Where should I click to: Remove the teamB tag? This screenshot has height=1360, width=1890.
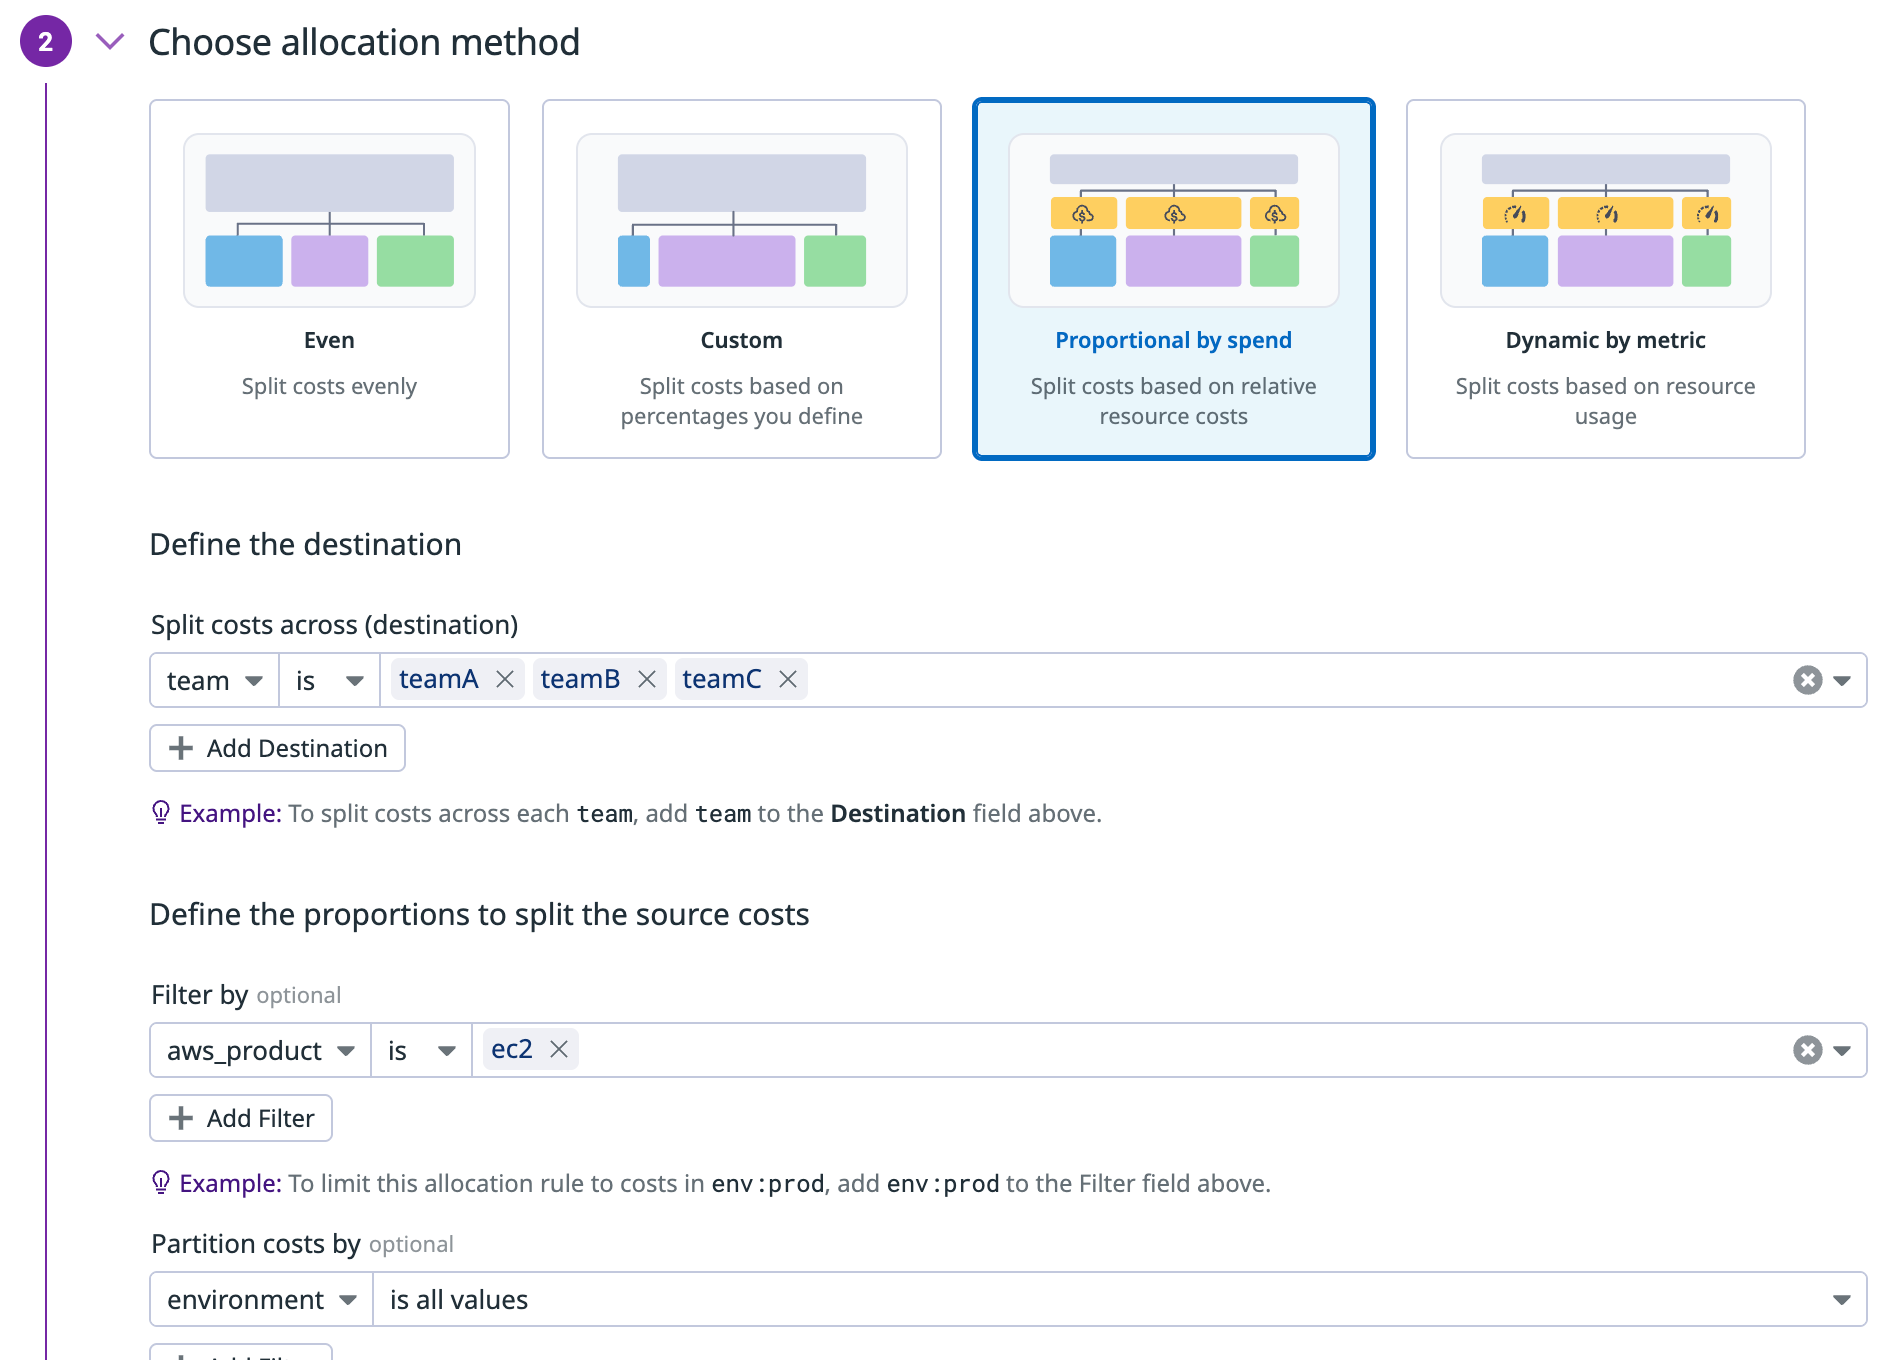pyautogui.click(x=647, y=680)
